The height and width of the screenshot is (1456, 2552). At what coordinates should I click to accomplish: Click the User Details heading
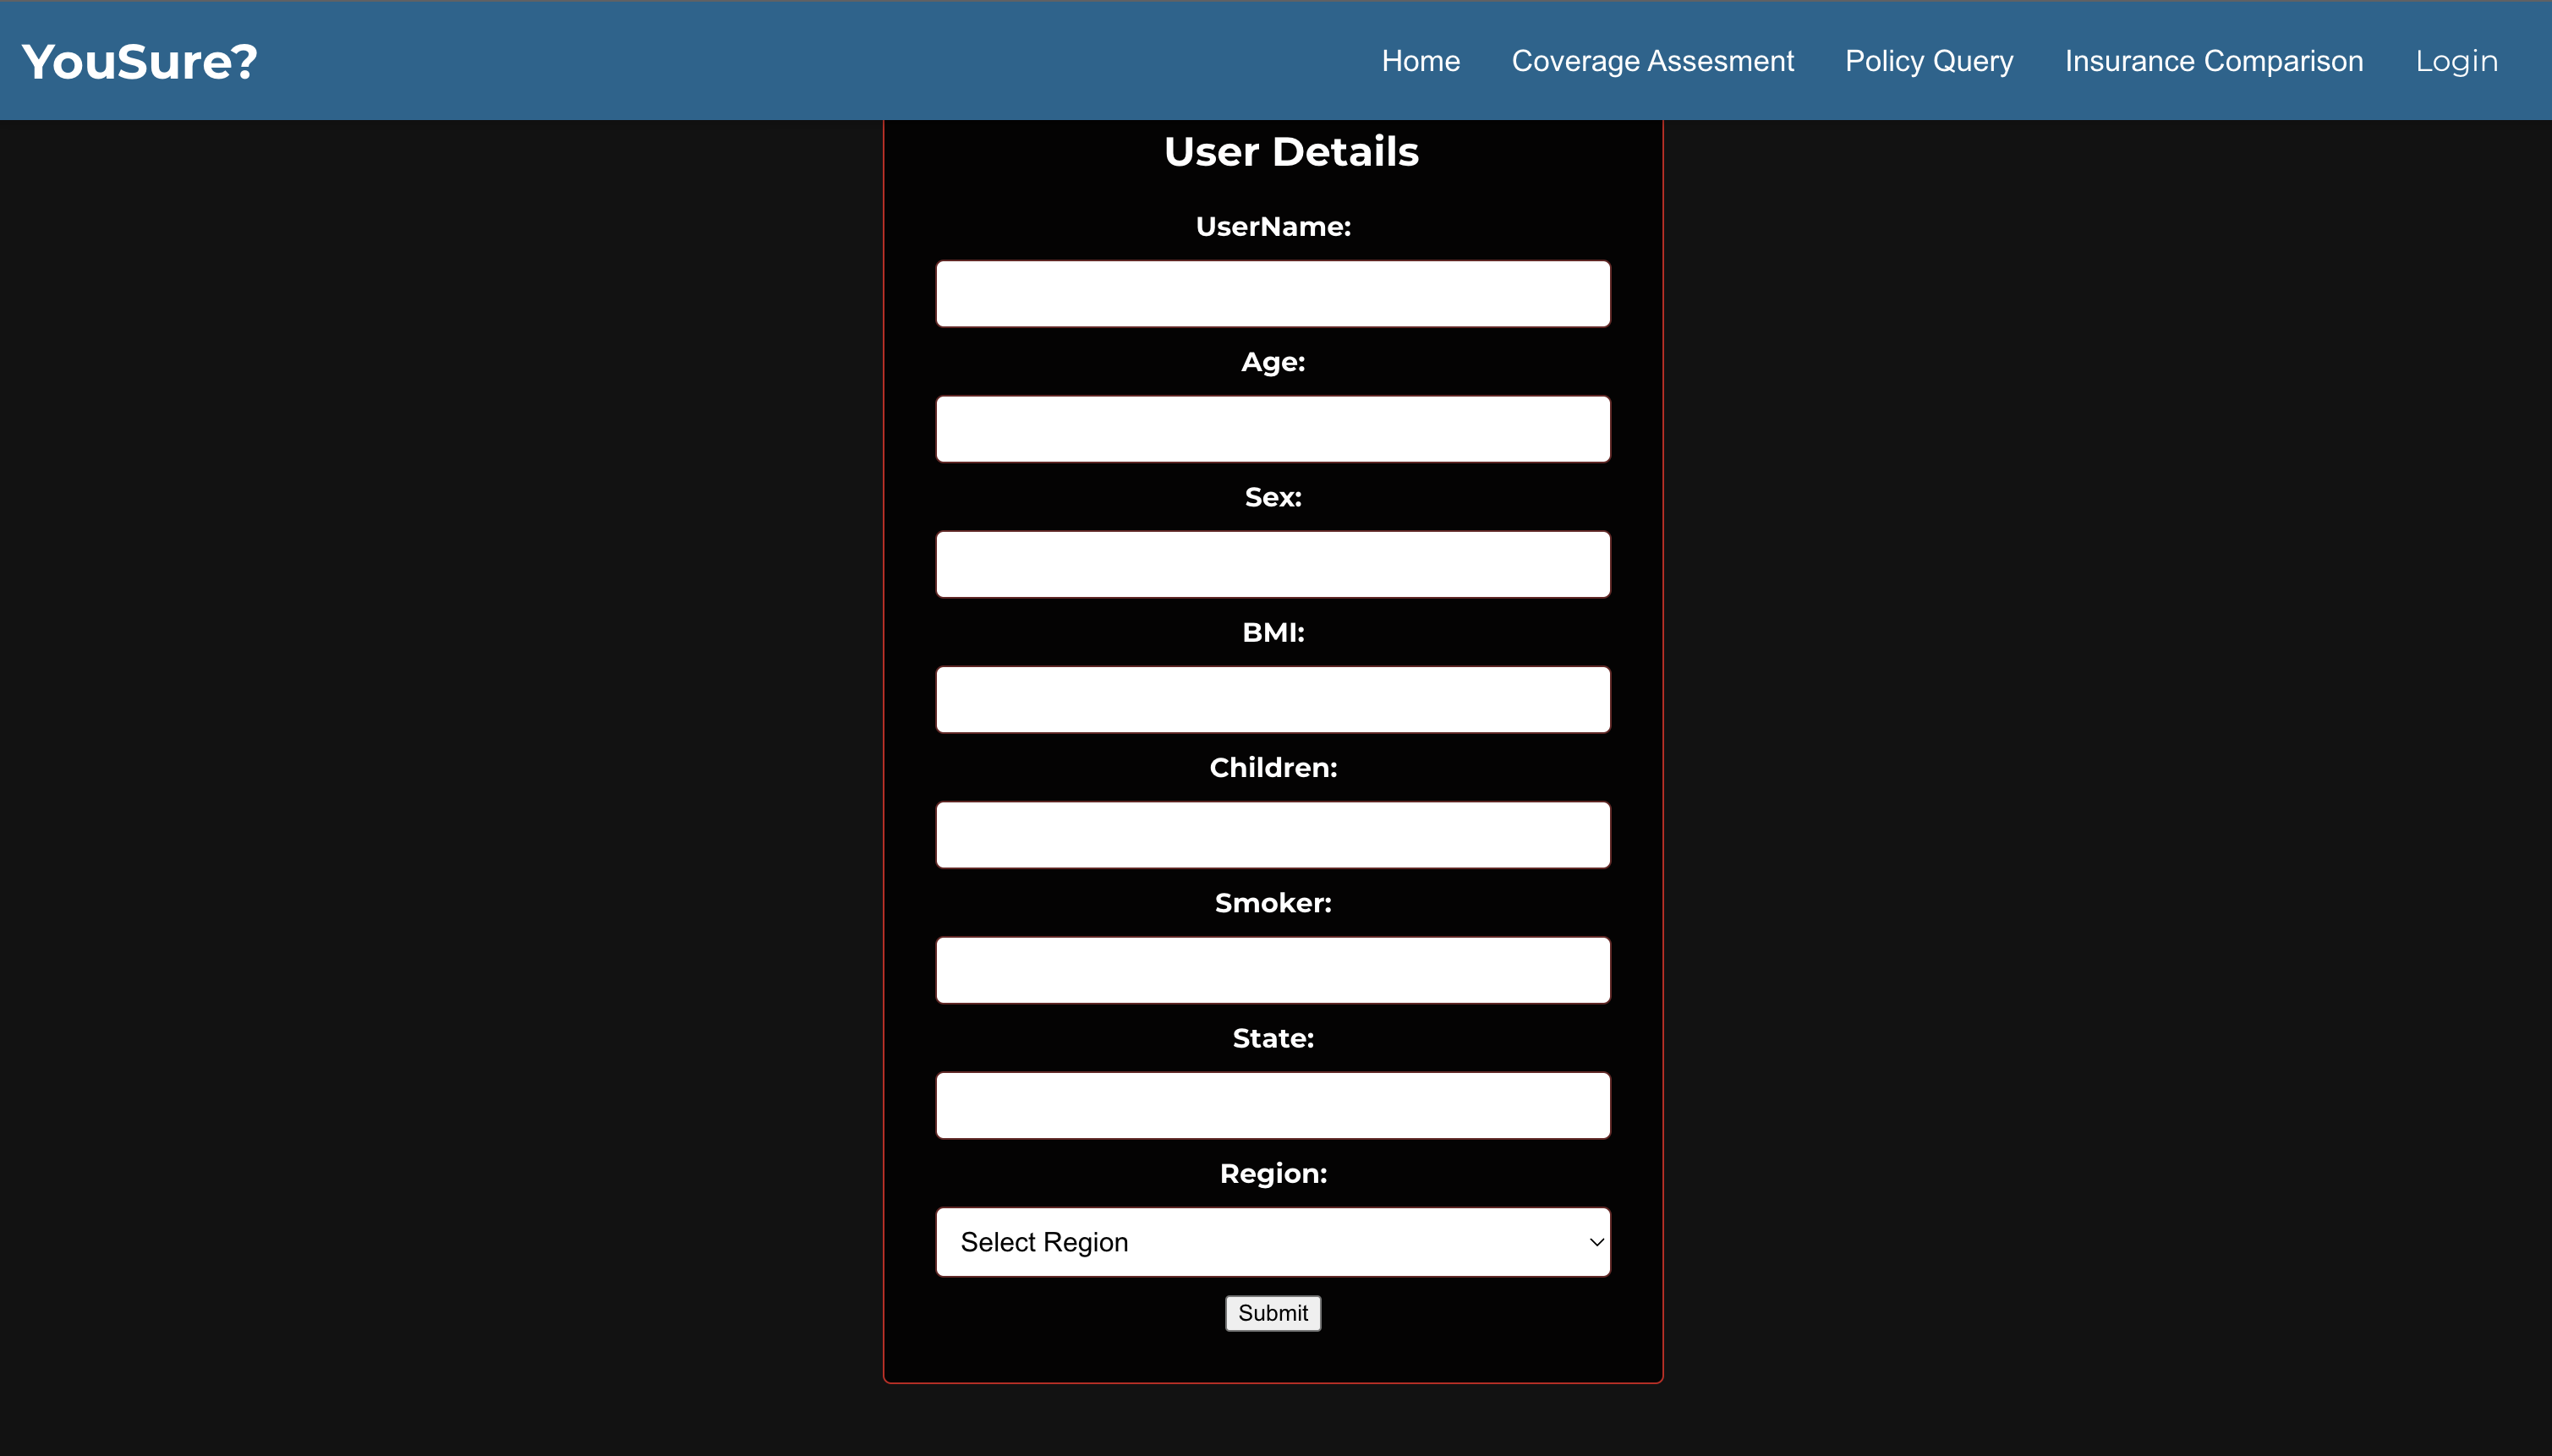click(1291, 152)
